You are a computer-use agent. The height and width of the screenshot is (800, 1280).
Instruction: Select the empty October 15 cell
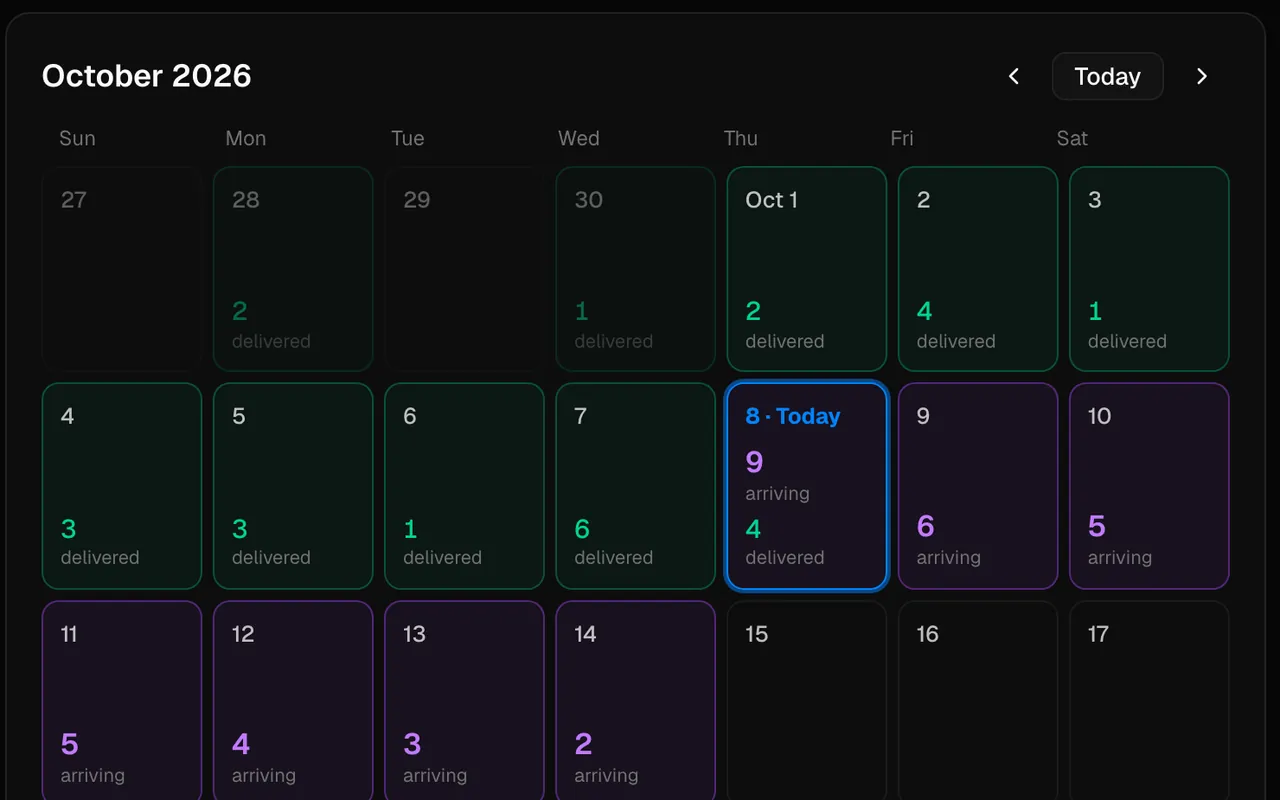[807, 700]
